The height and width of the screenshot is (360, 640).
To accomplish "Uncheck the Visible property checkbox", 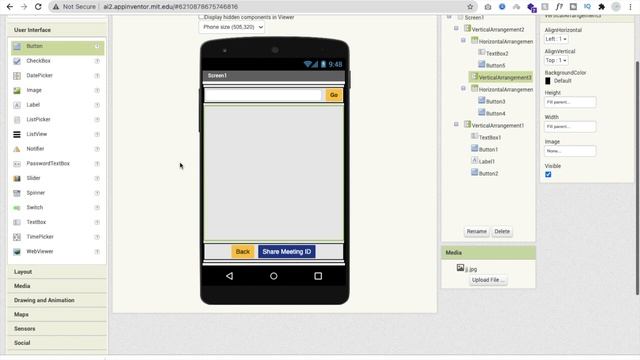I will tap(548, 174).
